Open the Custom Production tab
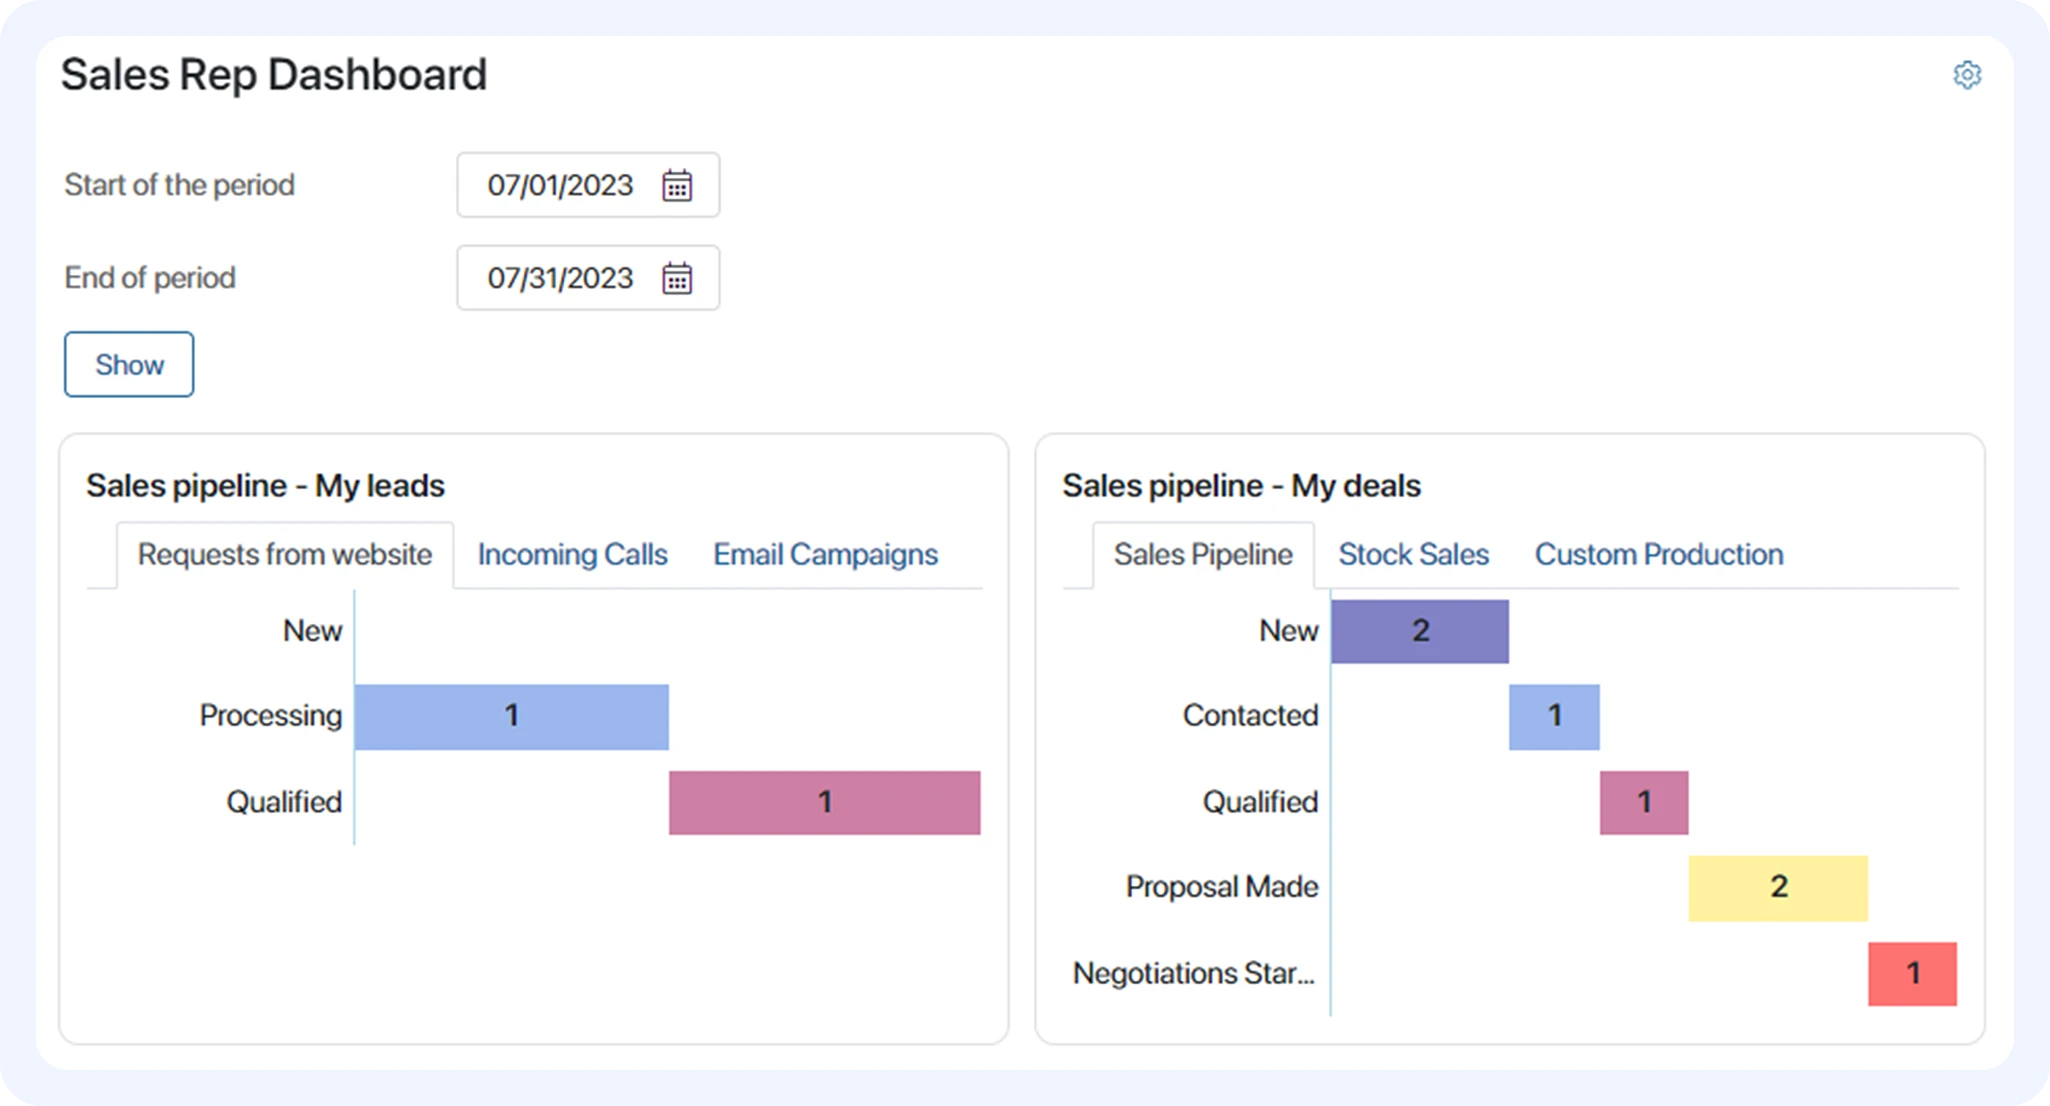This screenshot has height=1106, width=2050. click(1659, 555)
